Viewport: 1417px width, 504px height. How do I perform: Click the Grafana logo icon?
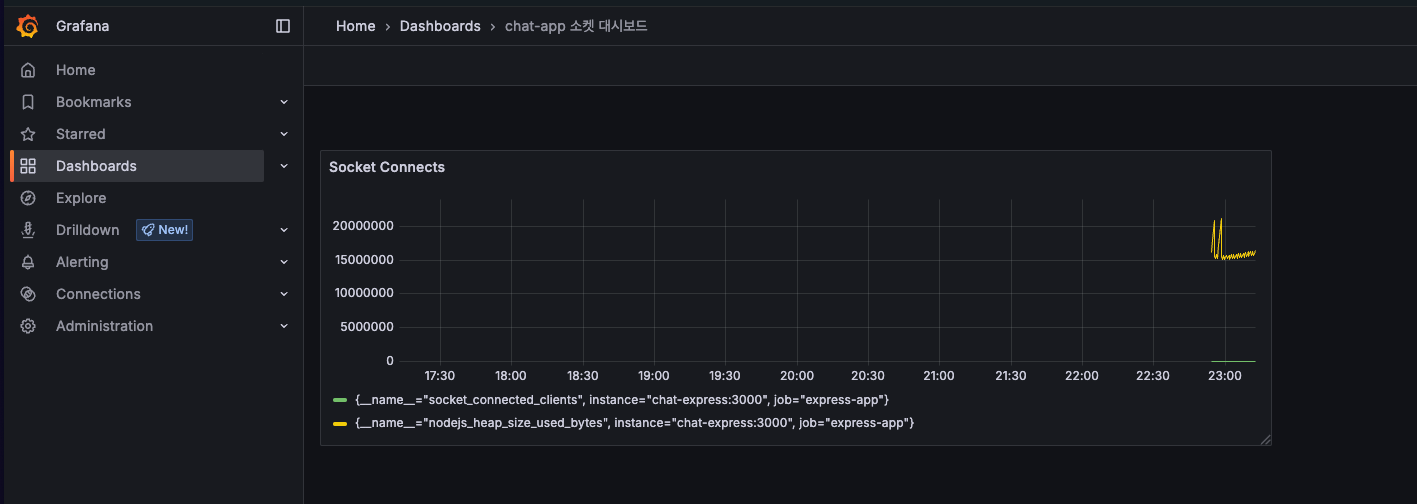click(x=28, y=26)
